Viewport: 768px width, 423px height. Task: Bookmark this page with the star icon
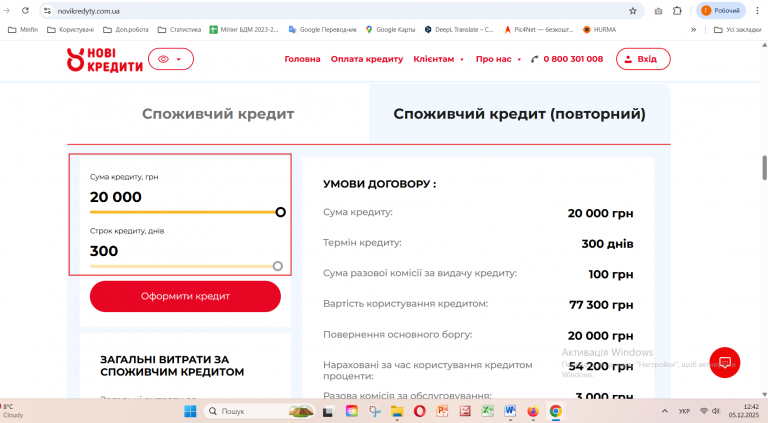click(633, 11)
